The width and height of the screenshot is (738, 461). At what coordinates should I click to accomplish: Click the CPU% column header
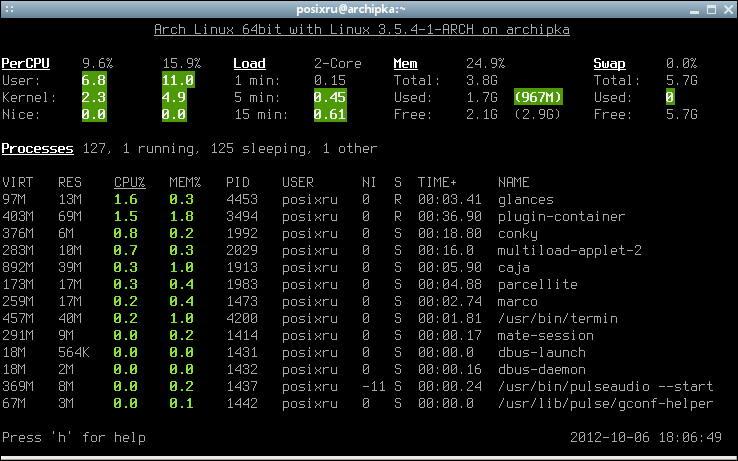coord(129,182)
